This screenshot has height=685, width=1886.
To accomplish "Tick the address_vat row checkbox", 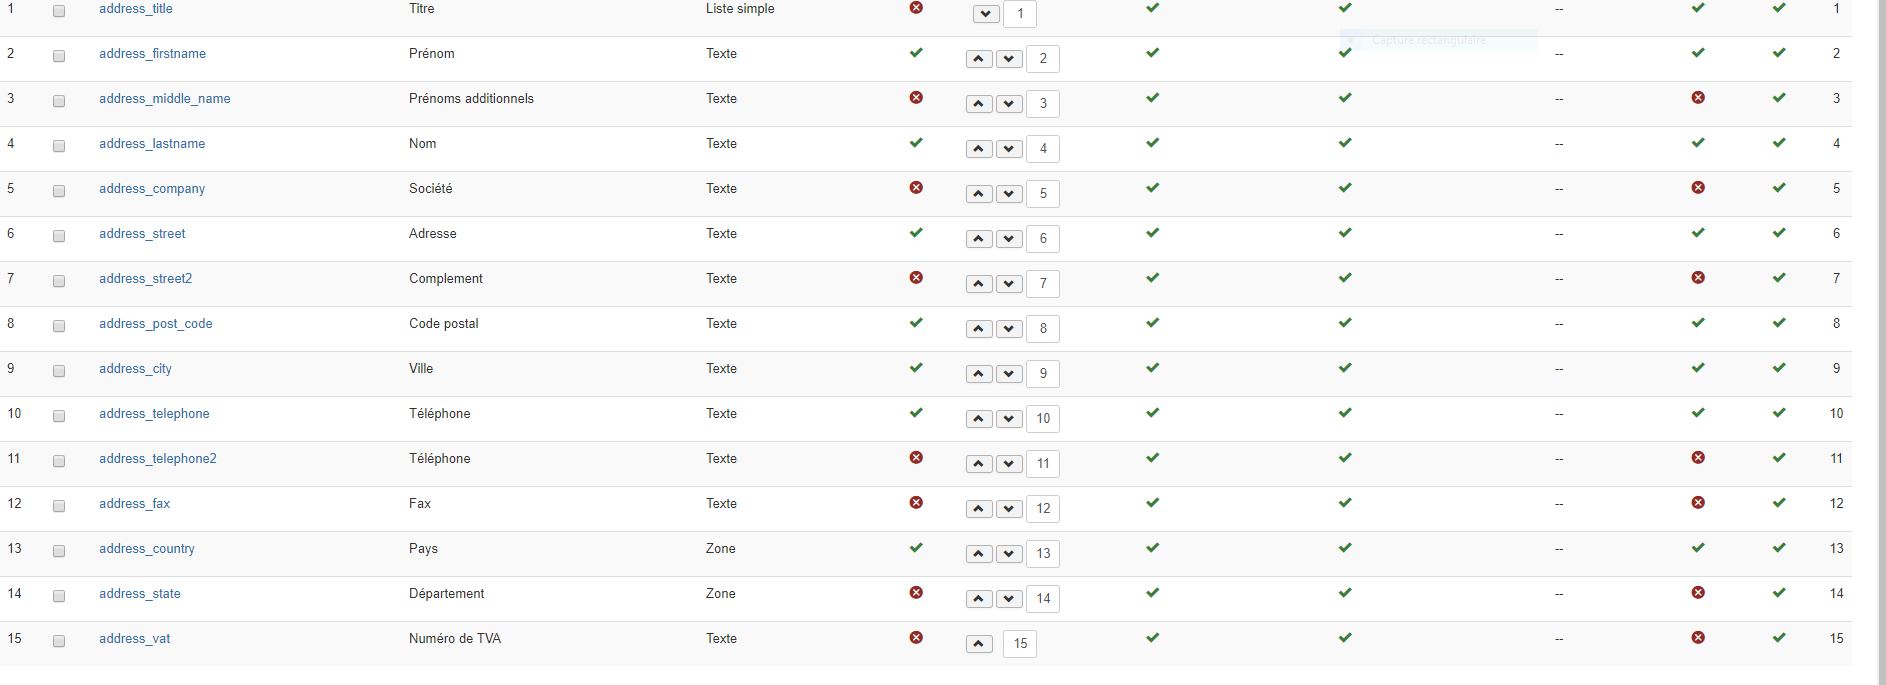I will click(59, 641).
